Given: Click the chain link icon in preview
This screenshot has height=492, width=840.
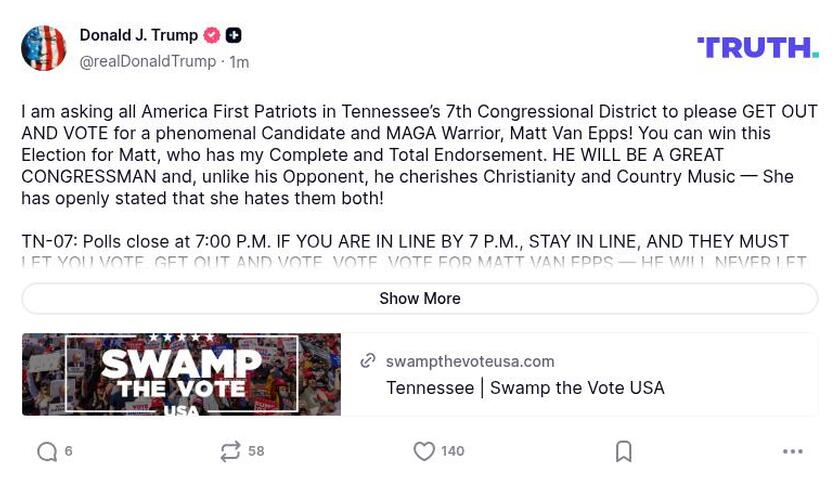Looking at the screenshot, I should click(x=368, y=361).
